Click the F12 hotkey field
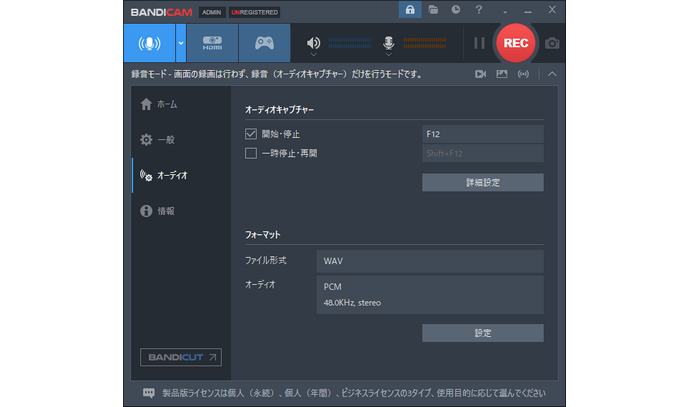Screen dimensions: 700x407 coord(482,133)
